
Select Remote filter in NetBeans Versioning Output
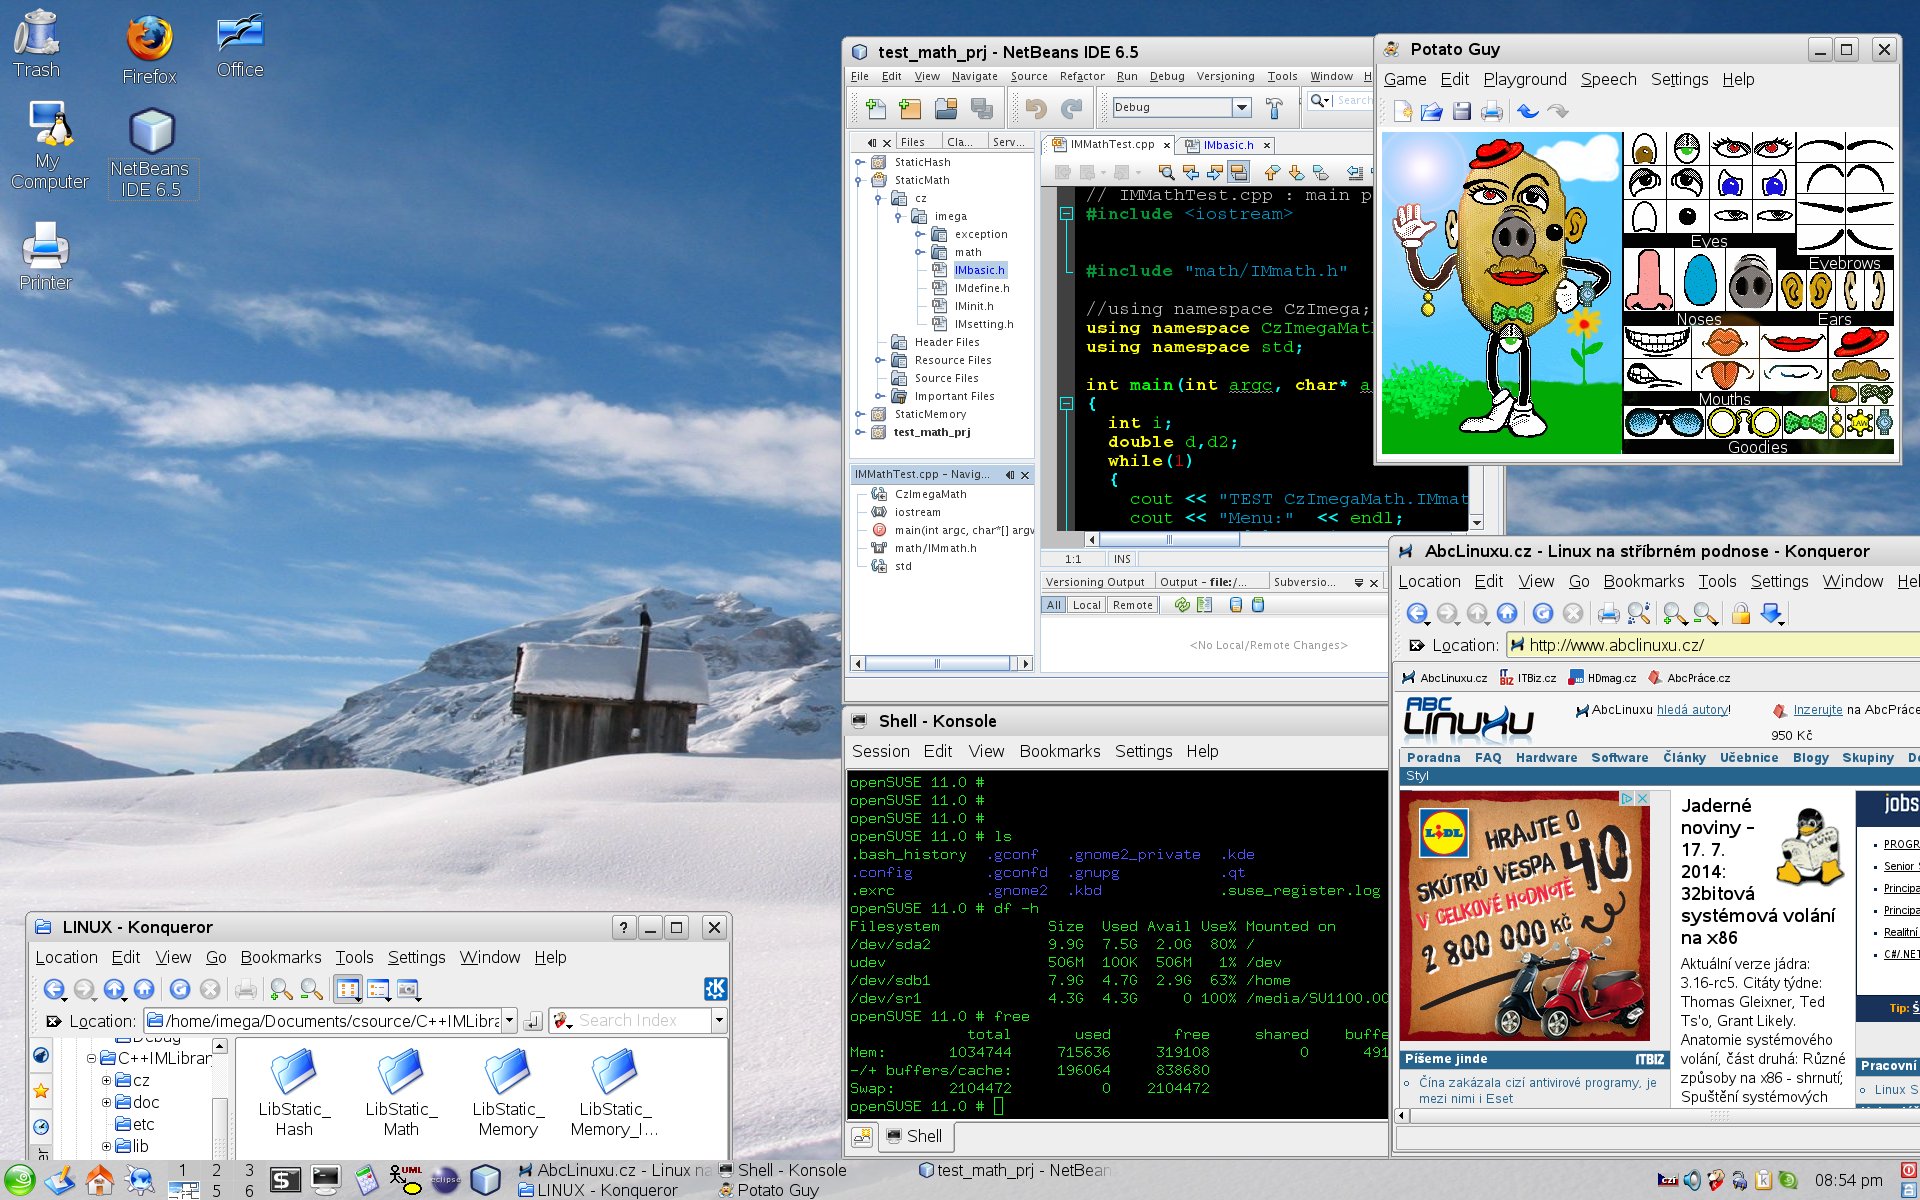1132,605
